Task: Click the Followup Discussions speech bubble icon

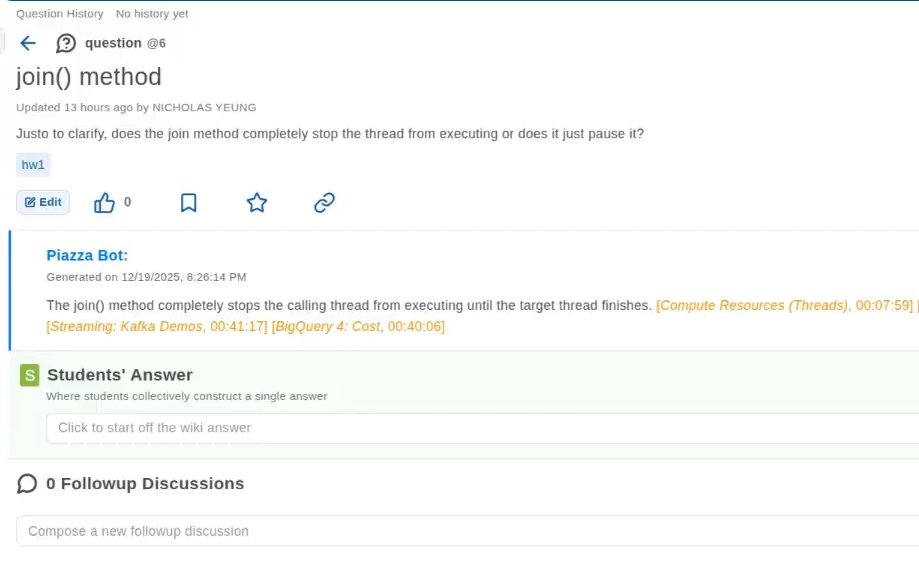Action: pyautogui.click(x=27, y=484)
